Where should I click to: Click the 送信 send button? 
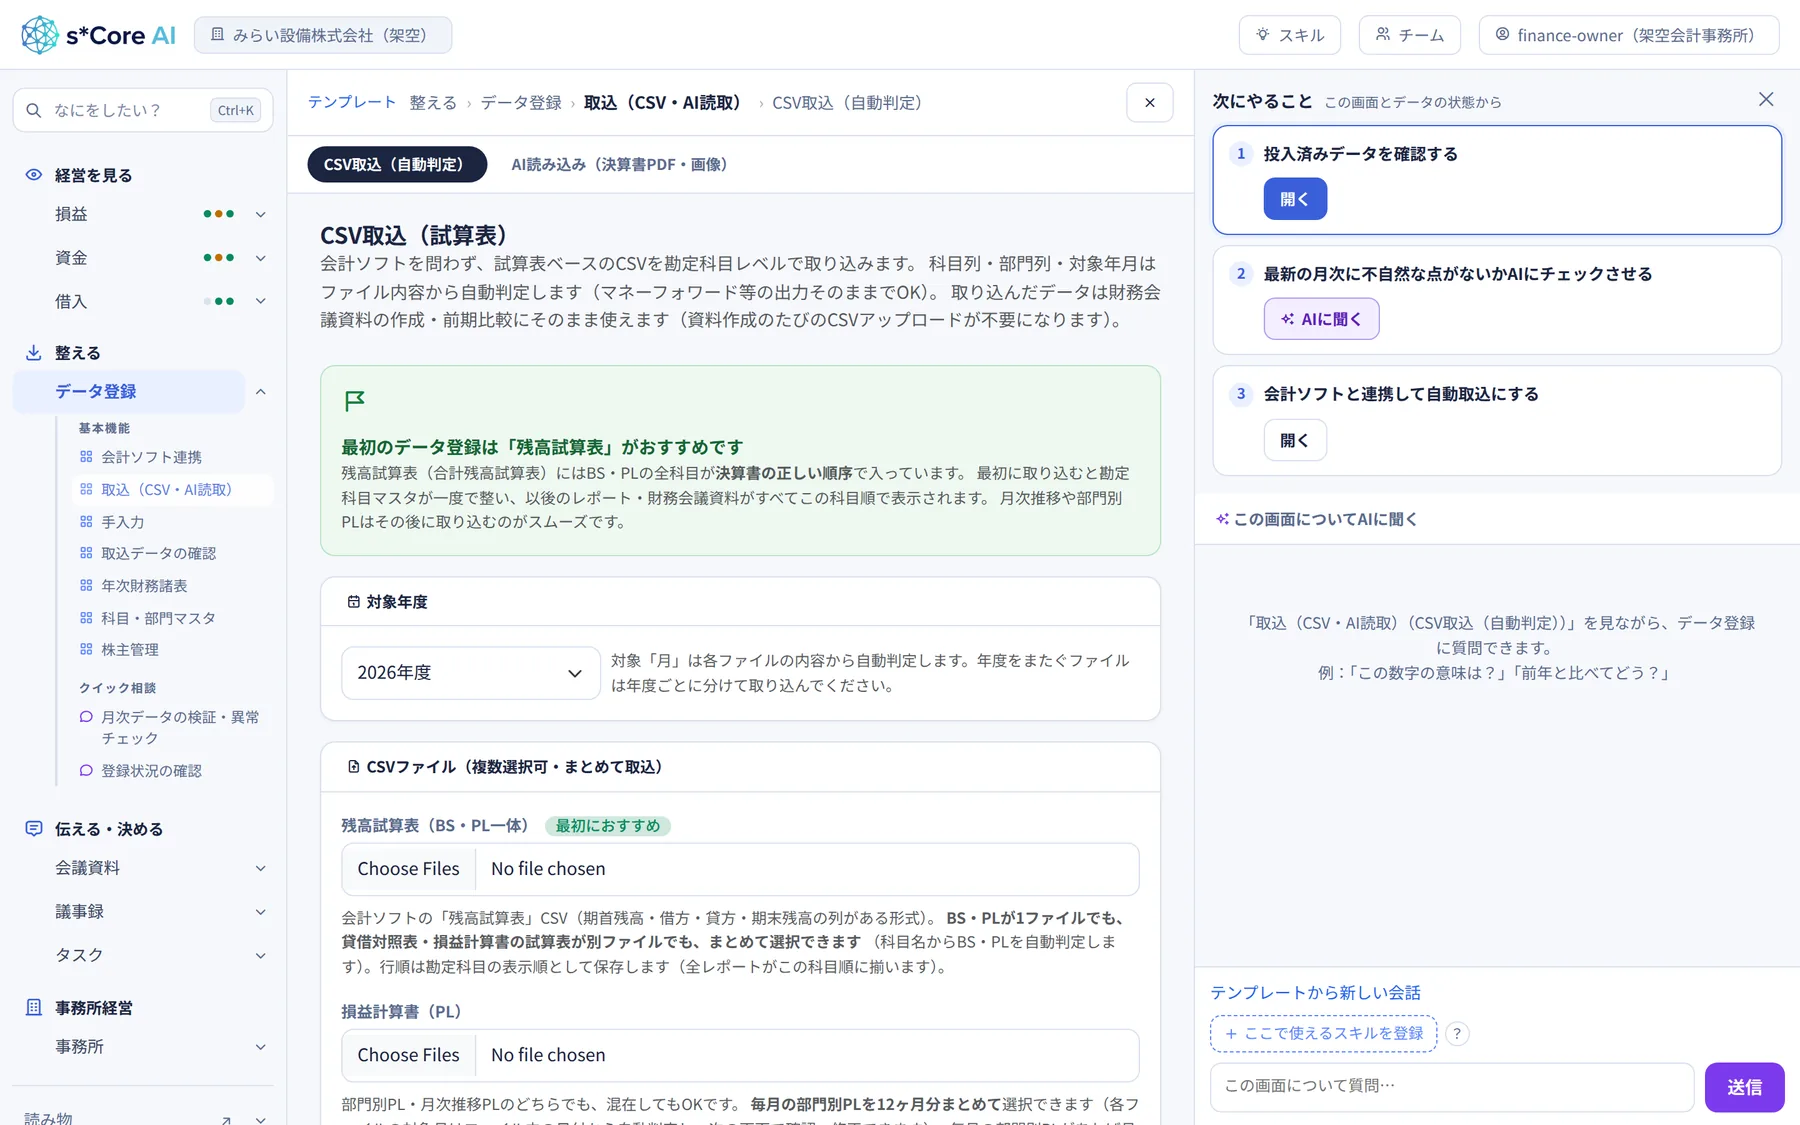[1744, 1087]
